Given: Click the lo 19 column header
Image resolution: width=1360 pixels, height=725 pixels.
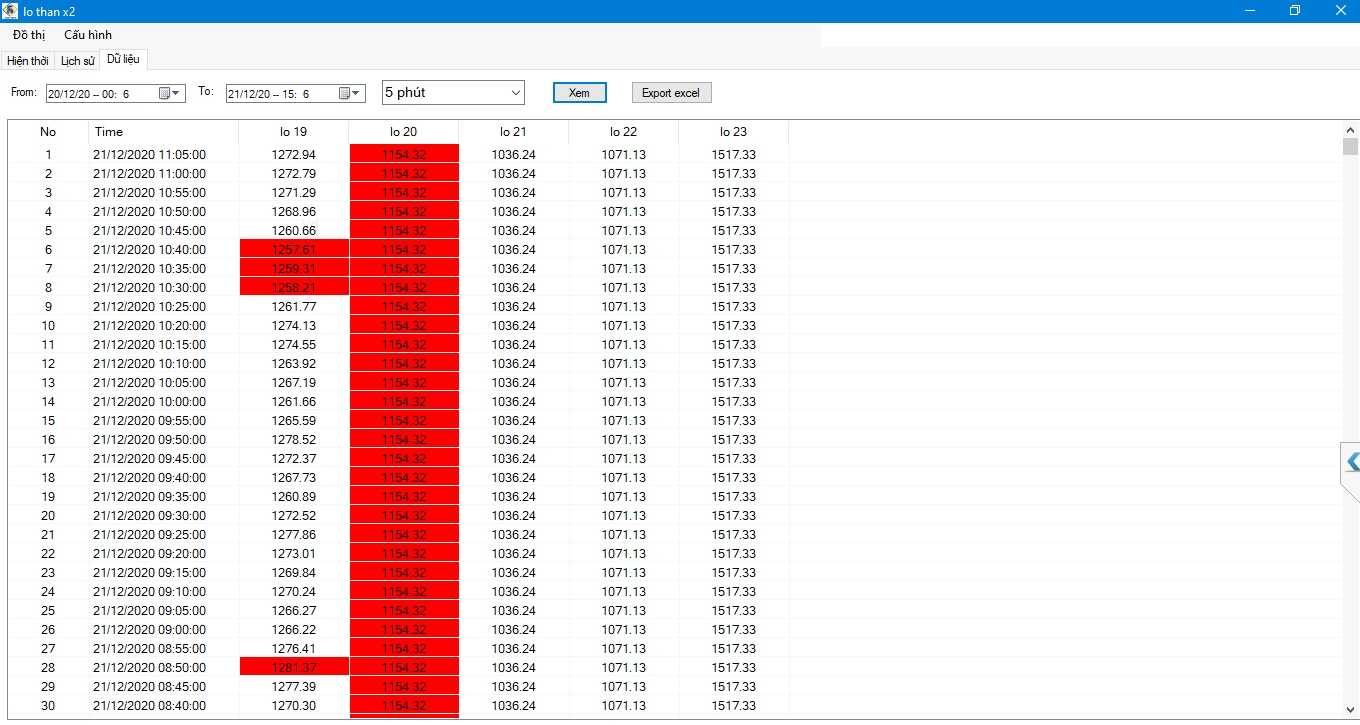Looking at the screenshot, I should [293, 132].
